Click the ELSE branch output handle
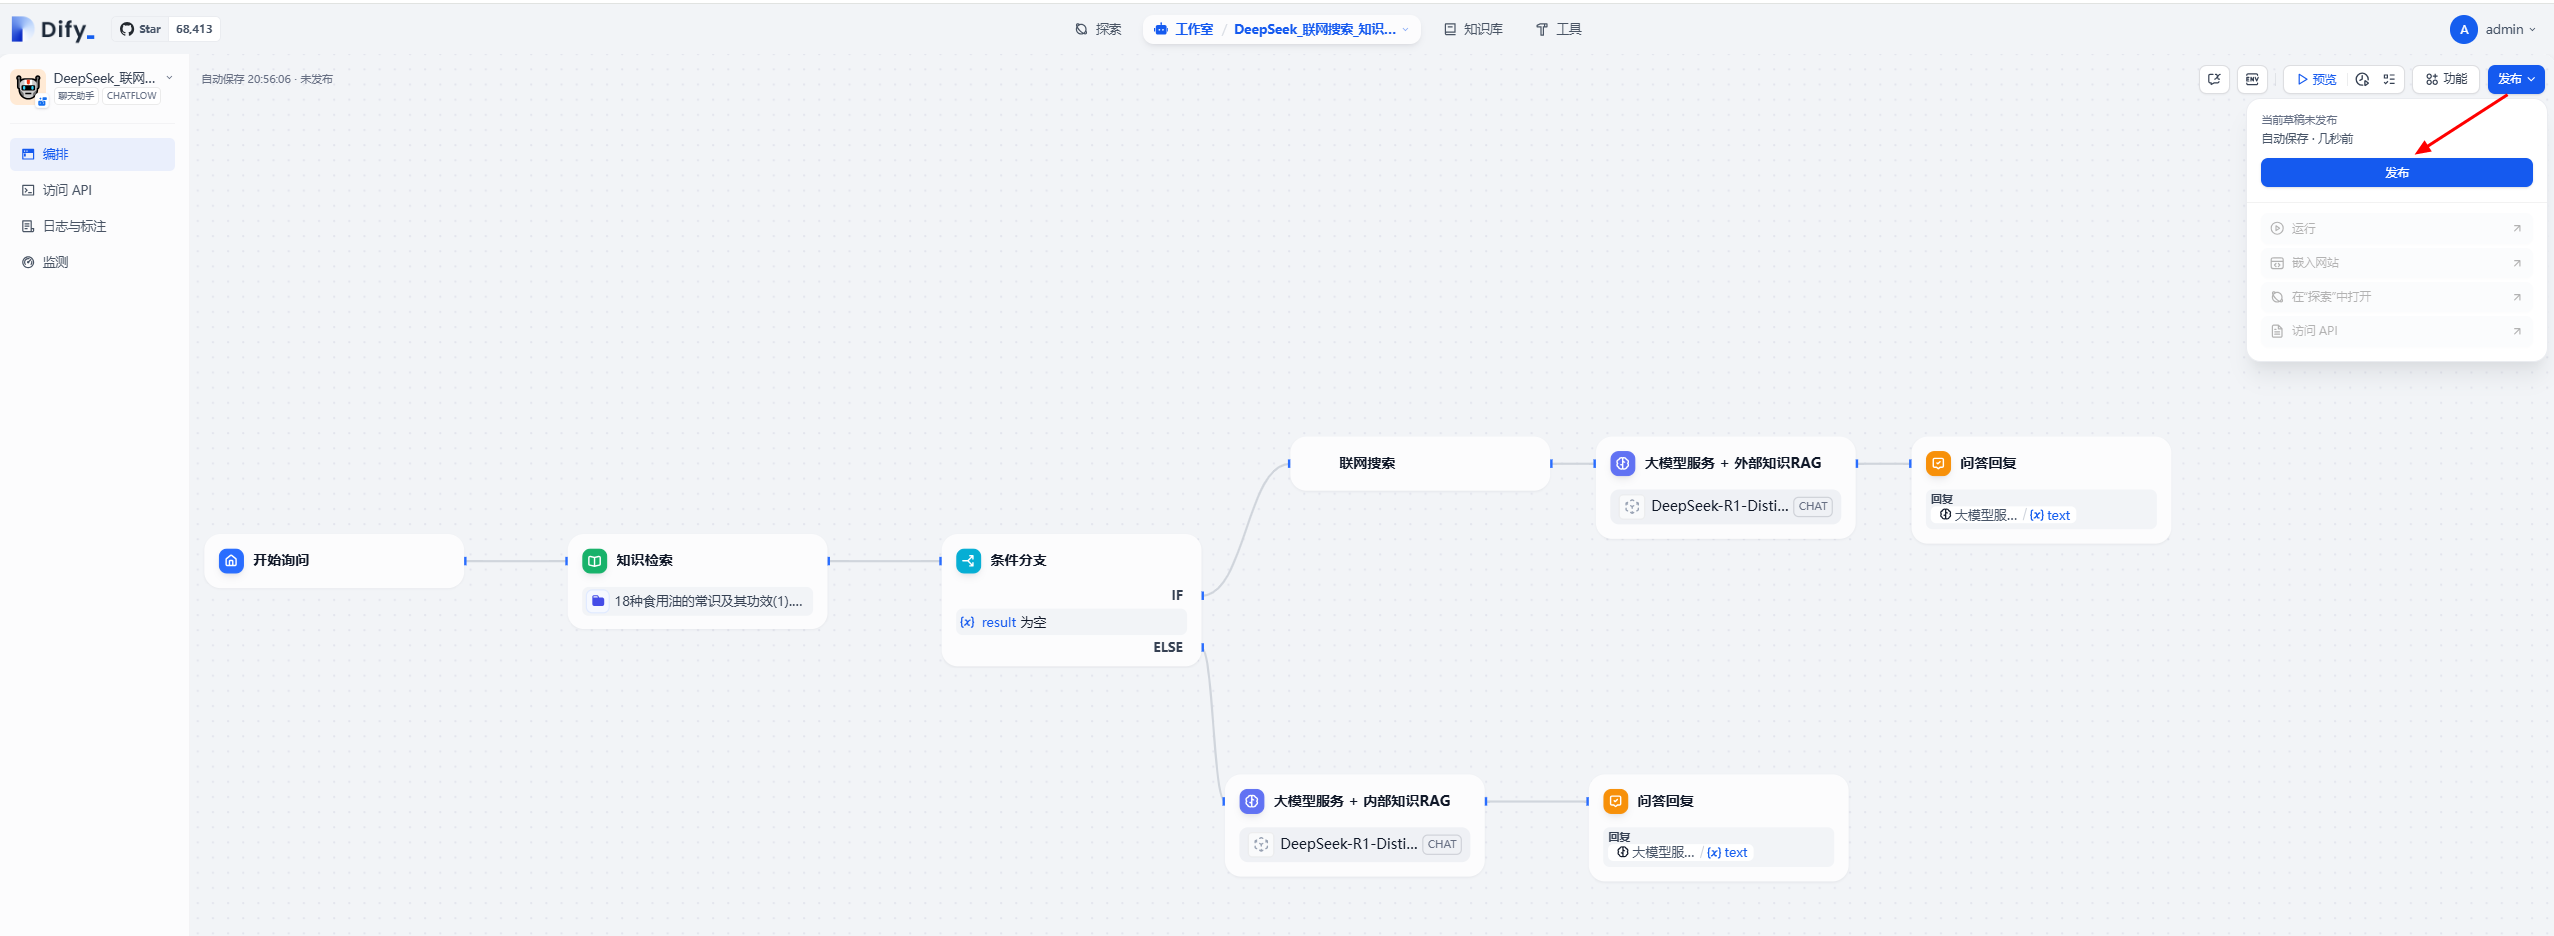 (1203, 647)
